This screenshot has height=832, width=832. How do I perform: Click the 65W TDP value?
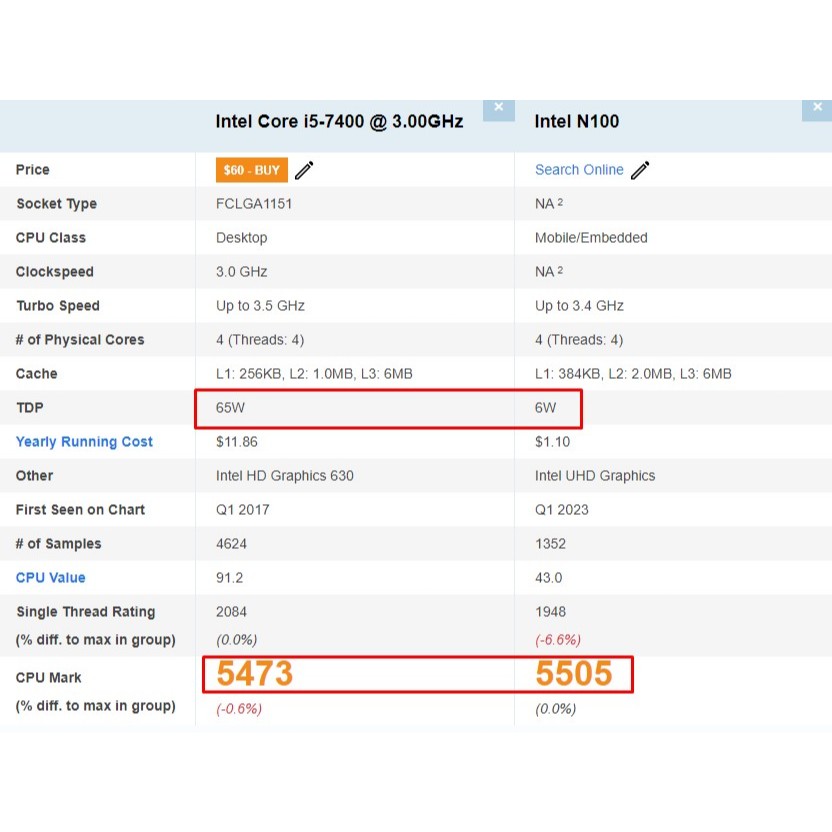230,408
